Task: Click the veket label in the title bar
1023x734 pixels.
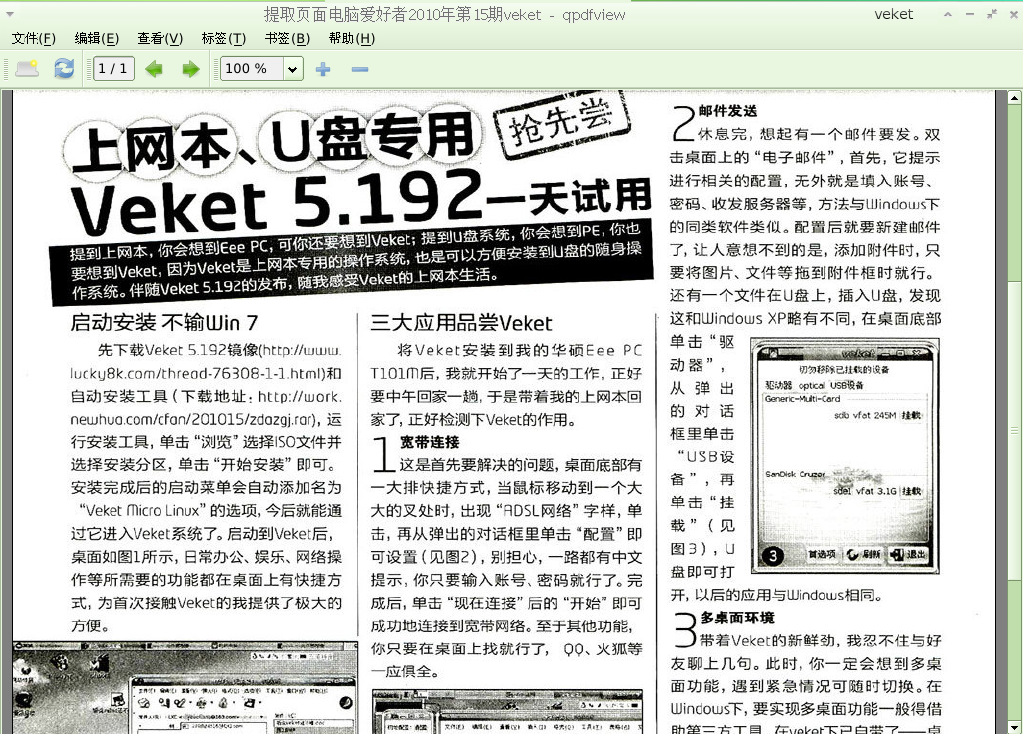Action: pos(893,14)
